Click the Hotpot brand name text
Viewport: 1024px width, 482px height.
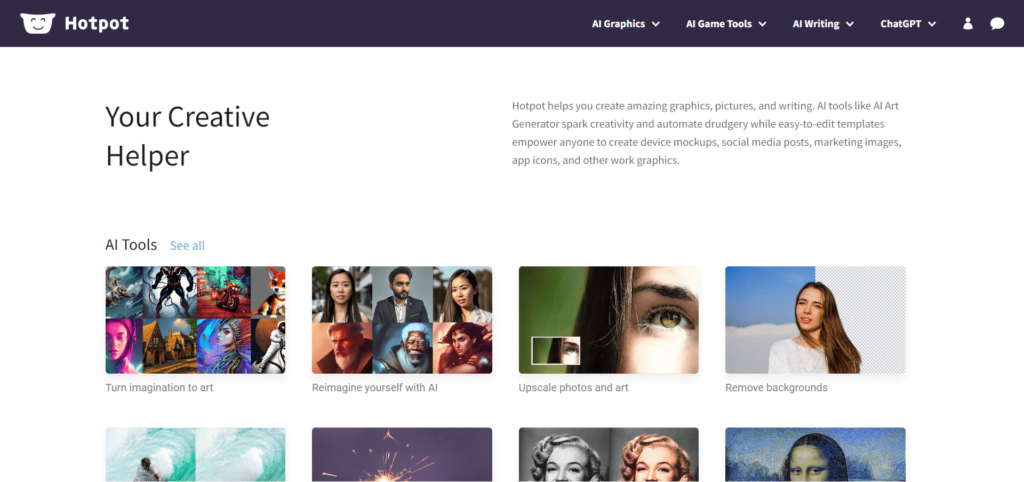(97, 24)
